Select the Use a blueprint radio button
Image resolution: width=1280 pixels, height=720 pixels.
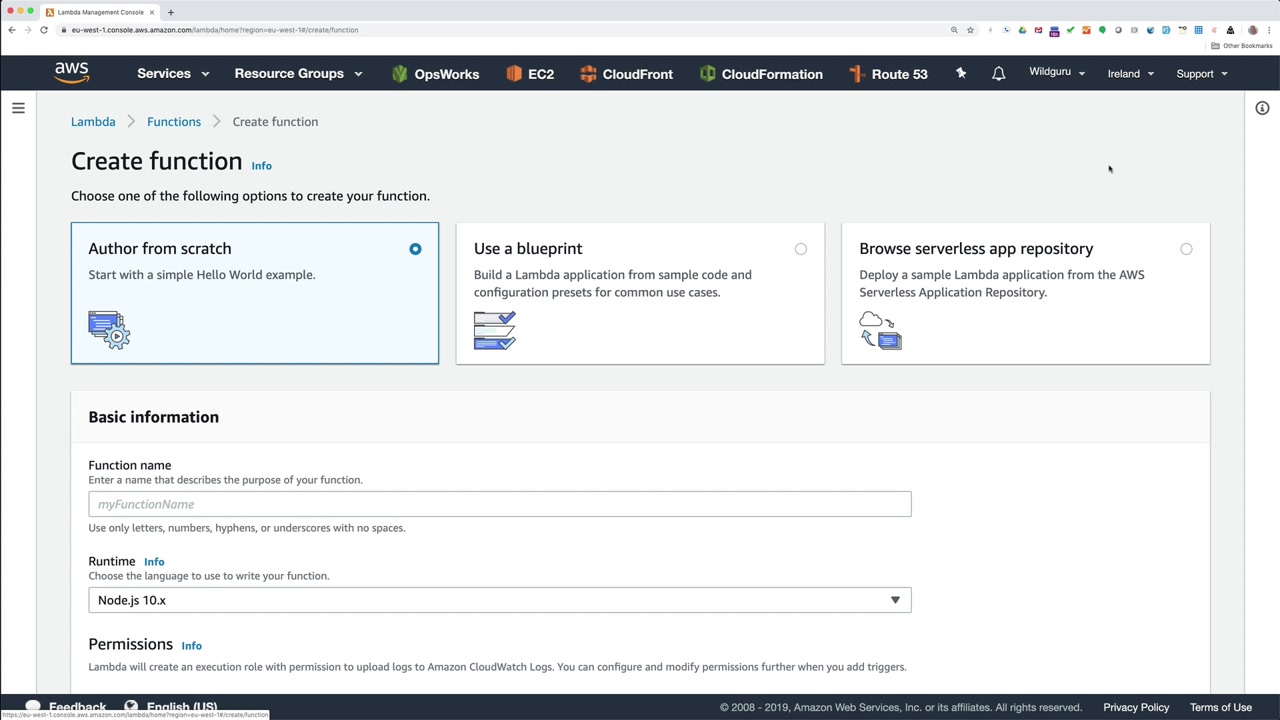coord(801,249)
